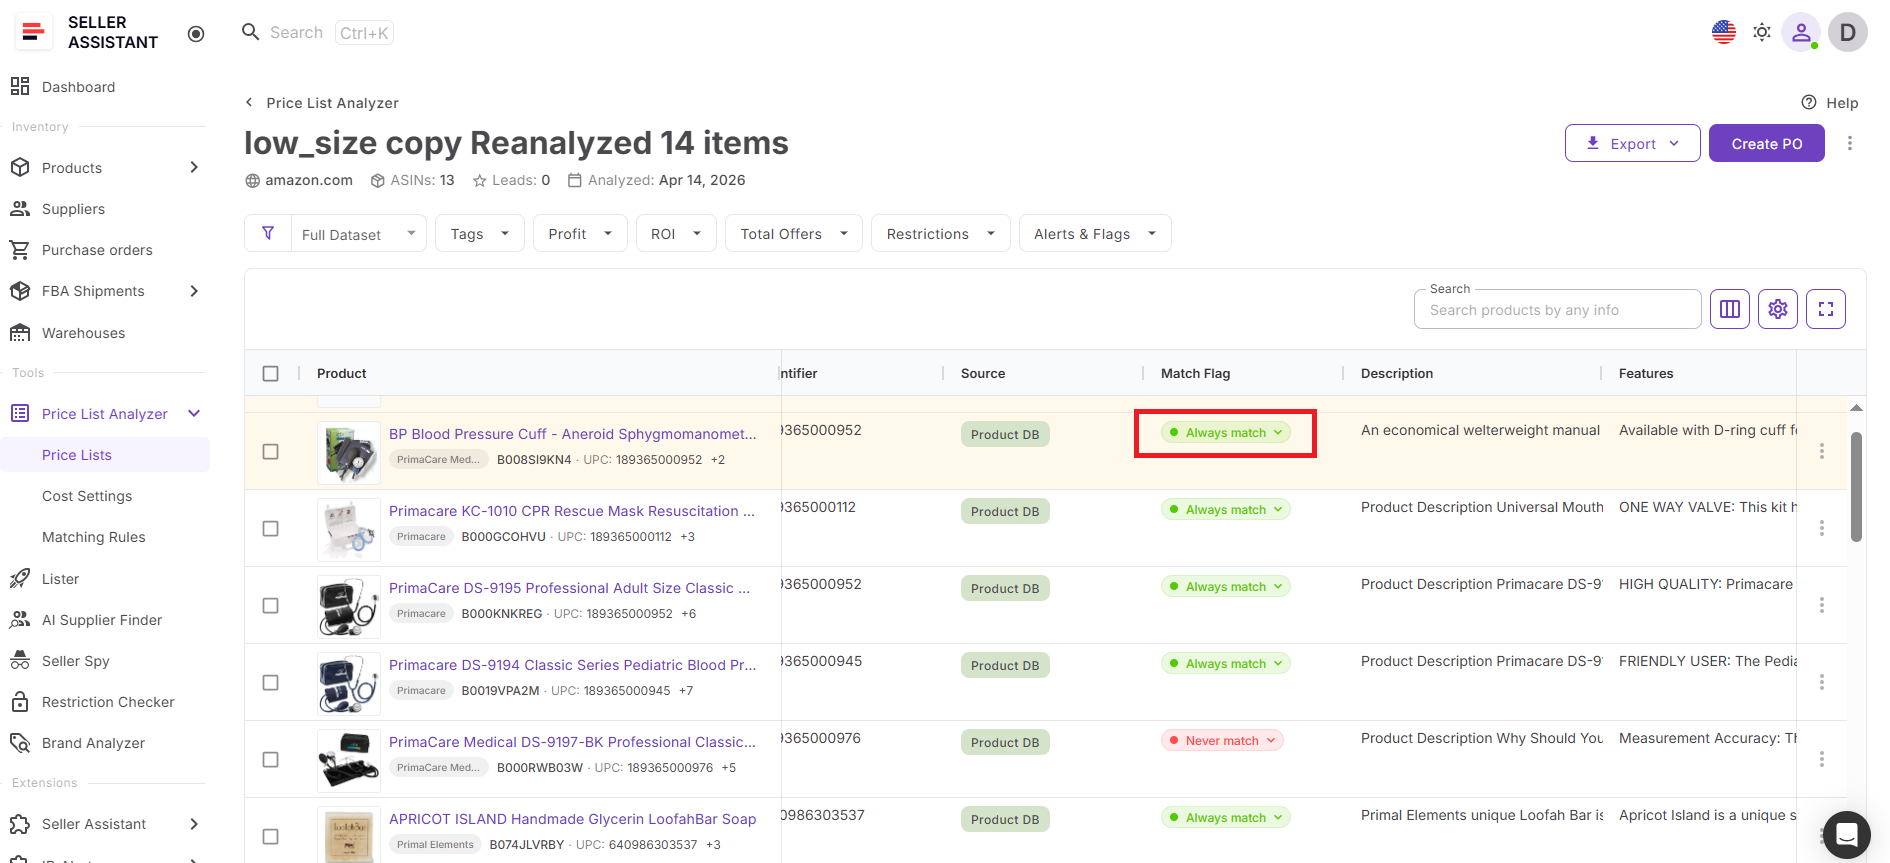1890x863 pixels.
Task: Open the APRICOT ISLAND Handmade Glycerin LoofahBar Soap link
Action: tap(572, 819)
